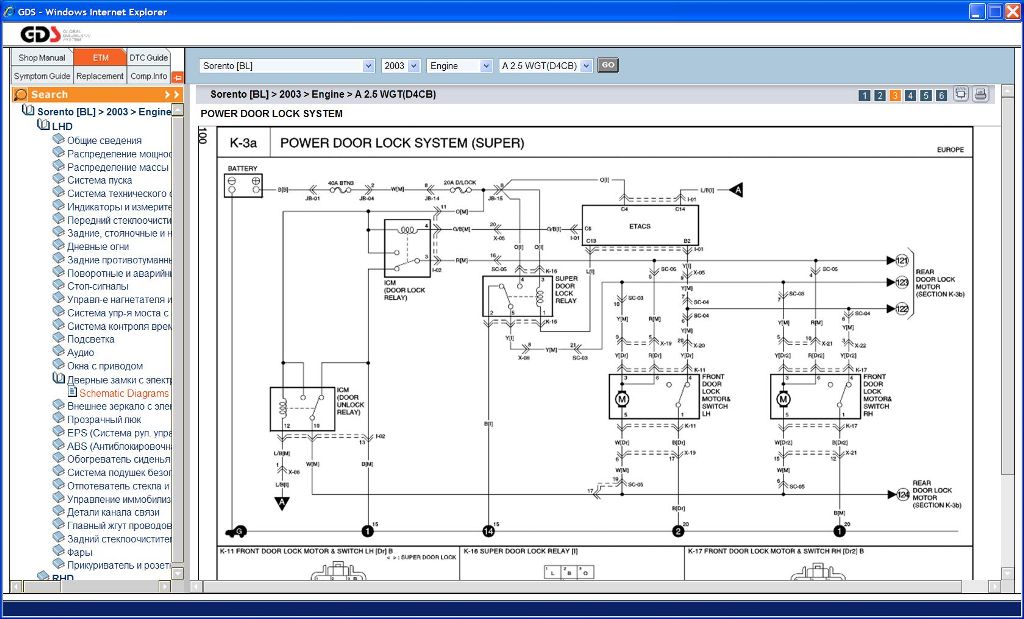Open the vehicle model dropdown Sorento [BL]
The width and height of the screenshot is (1024, 619).
(286, 65)
